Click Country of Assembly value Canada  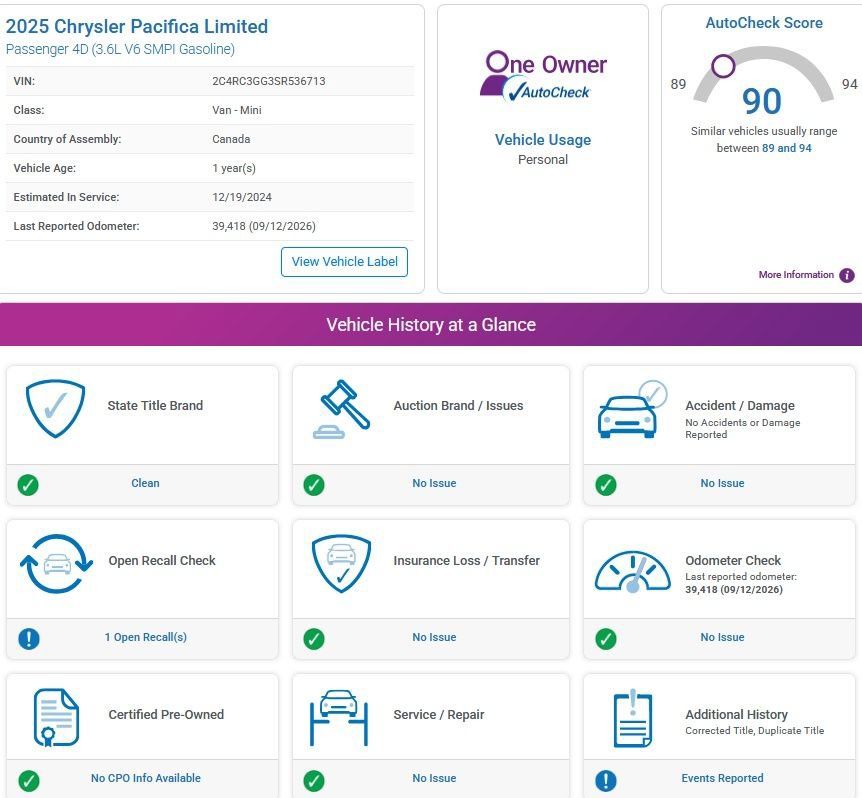(231, 139)
